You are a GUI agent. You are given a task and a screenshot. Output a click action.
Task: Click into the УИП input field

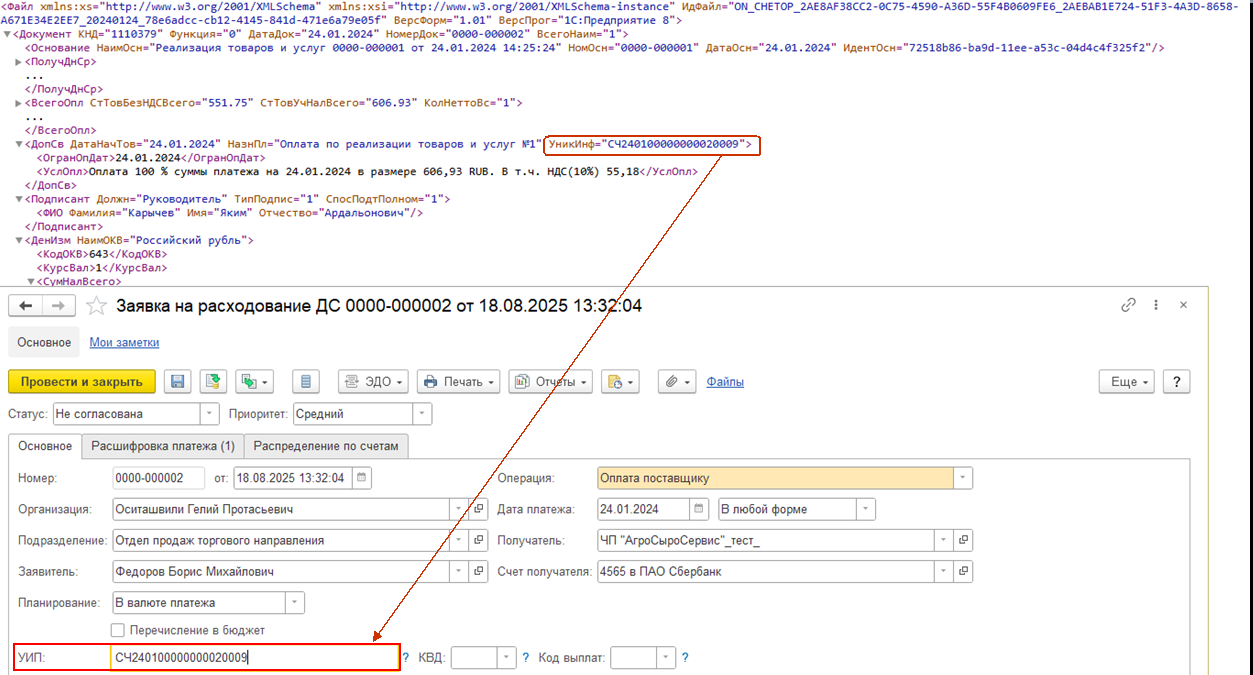pyautogui.click(x=255, y=657)
